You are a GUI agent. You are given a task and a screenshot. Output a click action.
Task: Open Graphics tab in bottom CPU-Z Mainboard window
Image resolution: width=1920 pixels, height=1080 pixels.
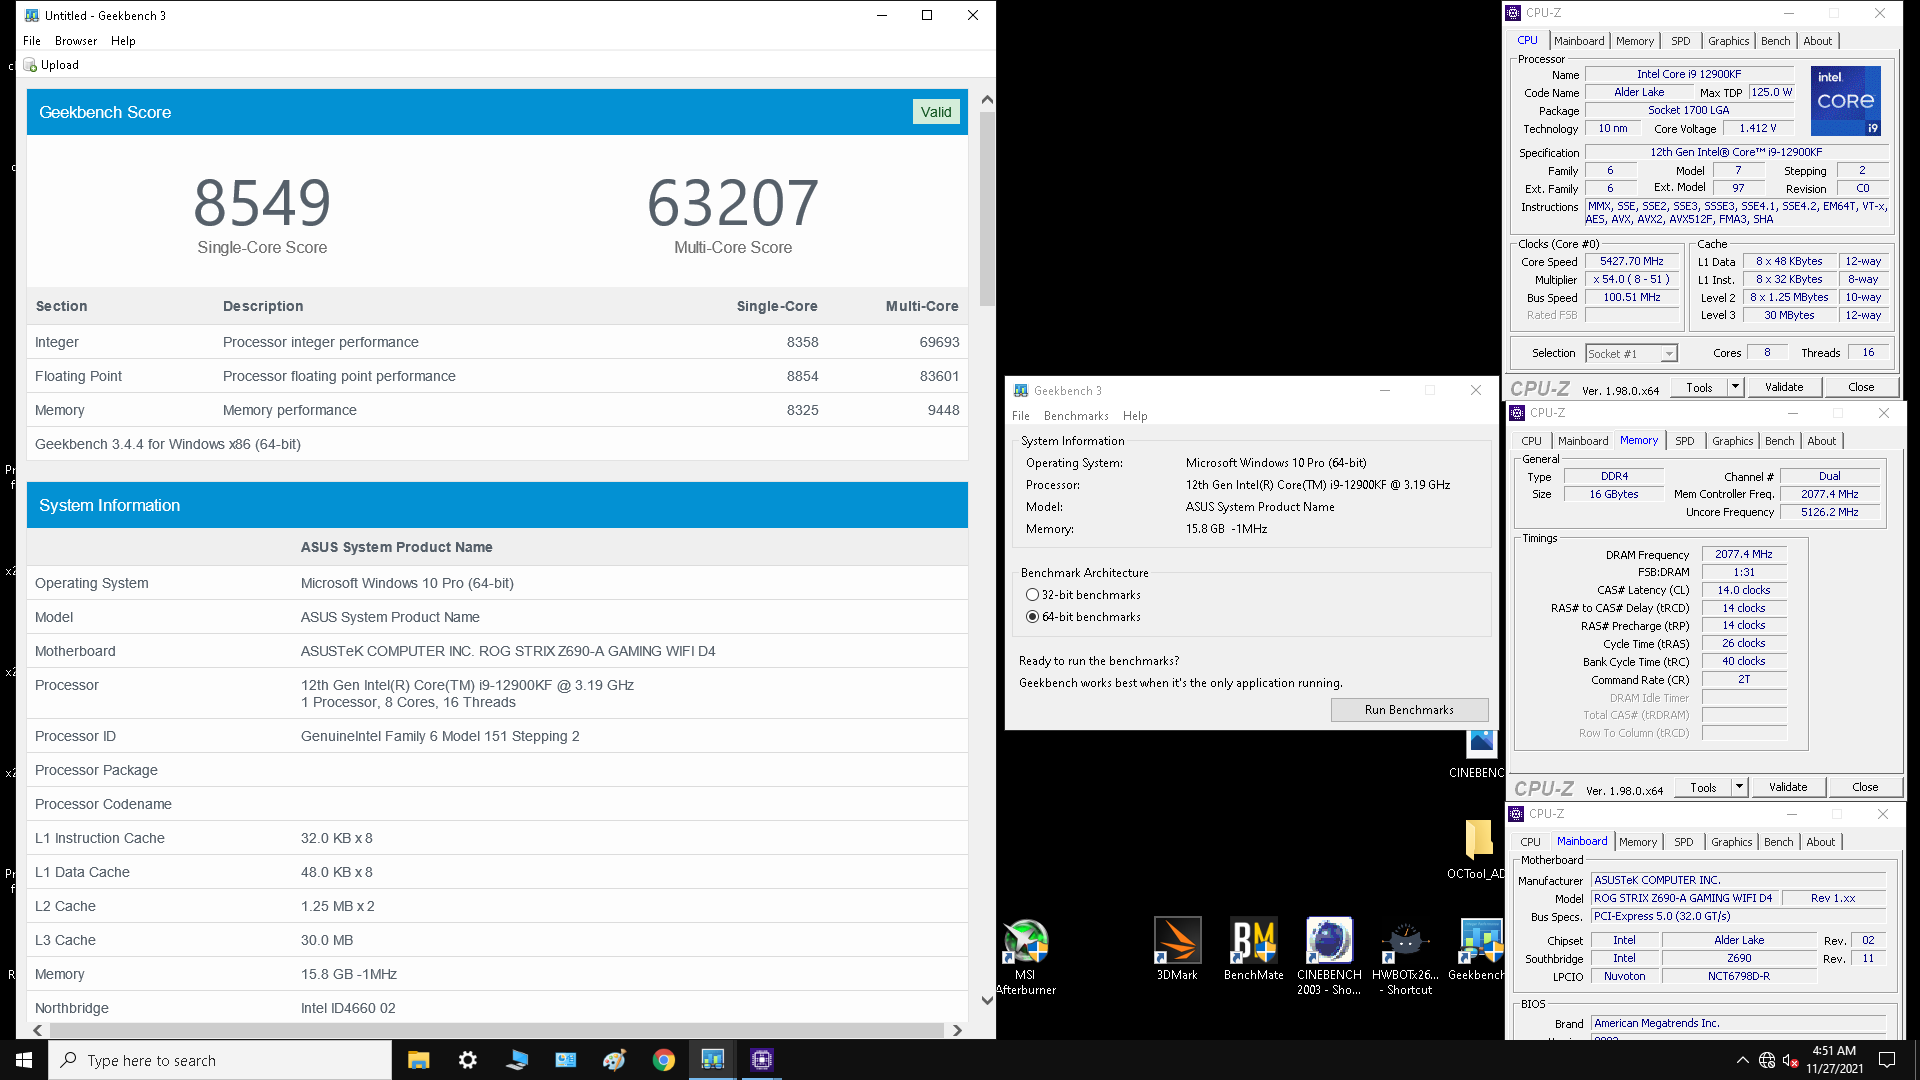pyautogui.click(x=1732, y=842)
